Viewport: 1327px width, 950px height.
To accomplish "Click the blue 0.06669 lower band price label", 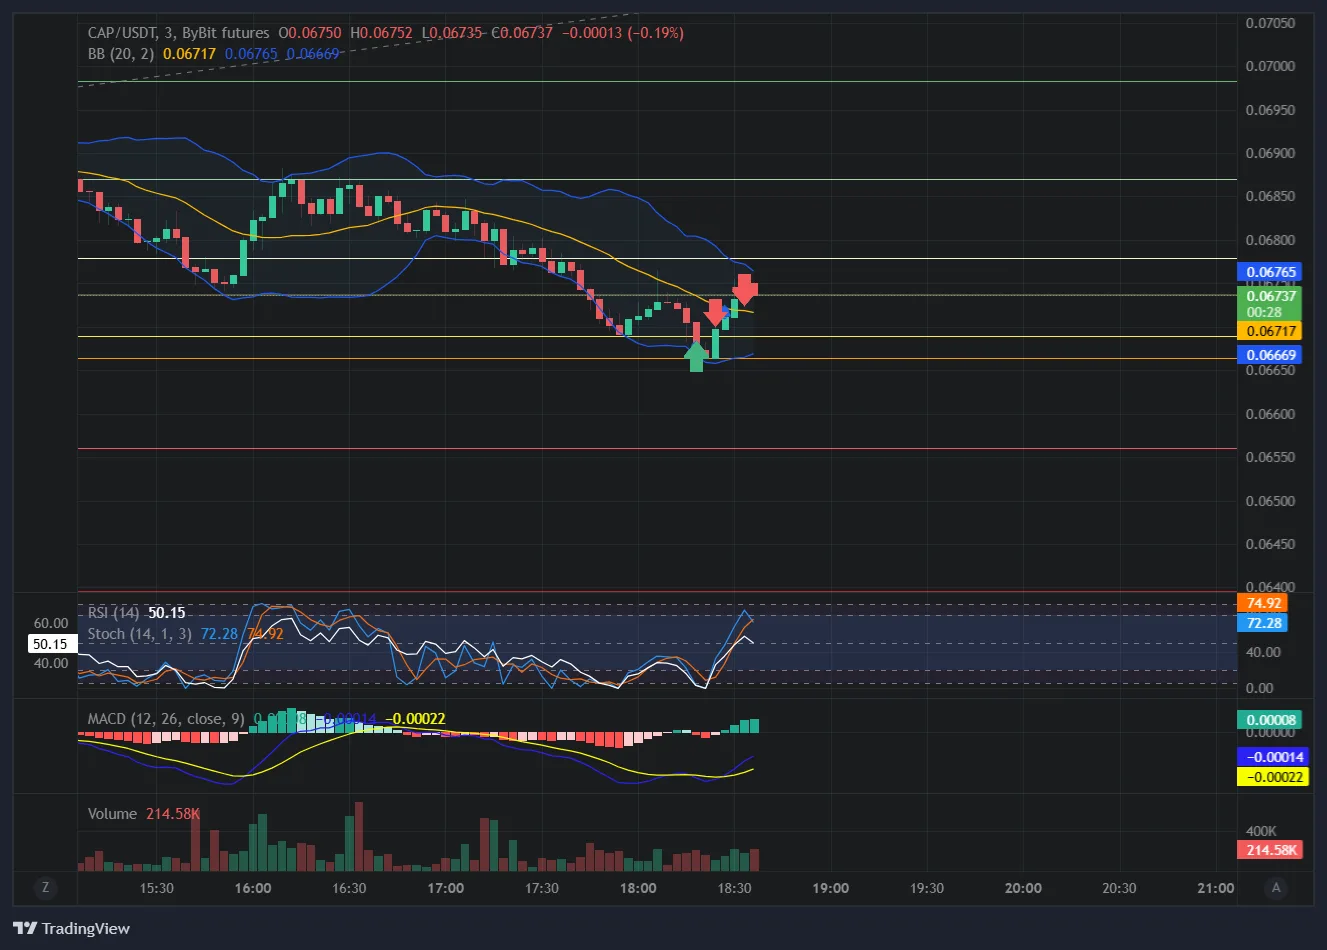I will point(1269,355).
